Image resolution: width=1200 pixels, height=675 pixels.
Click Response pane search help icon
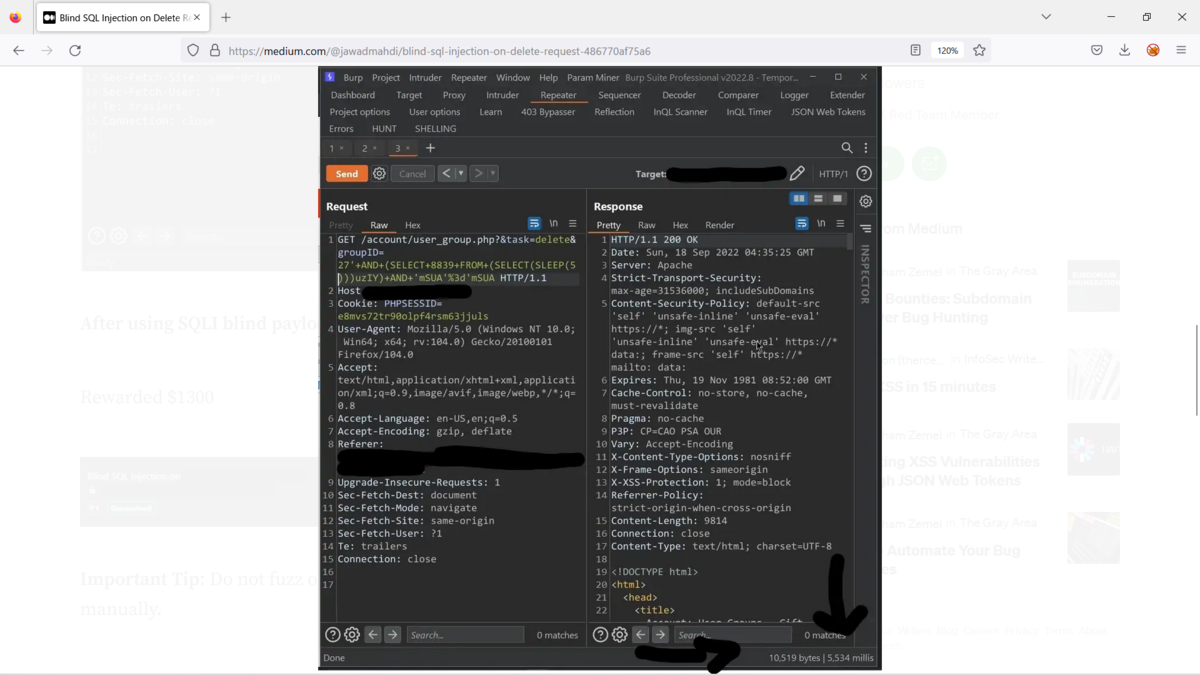point(600,634)
